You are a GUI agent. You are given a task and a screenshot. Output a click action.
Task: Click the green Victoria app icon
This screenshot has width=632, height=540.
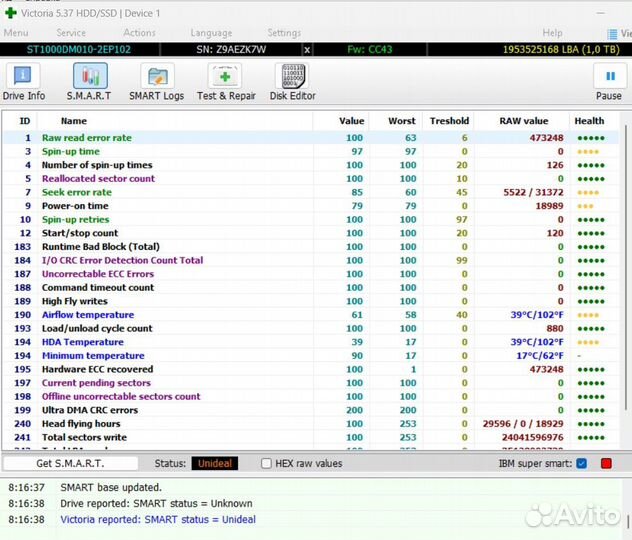point(10,13)
